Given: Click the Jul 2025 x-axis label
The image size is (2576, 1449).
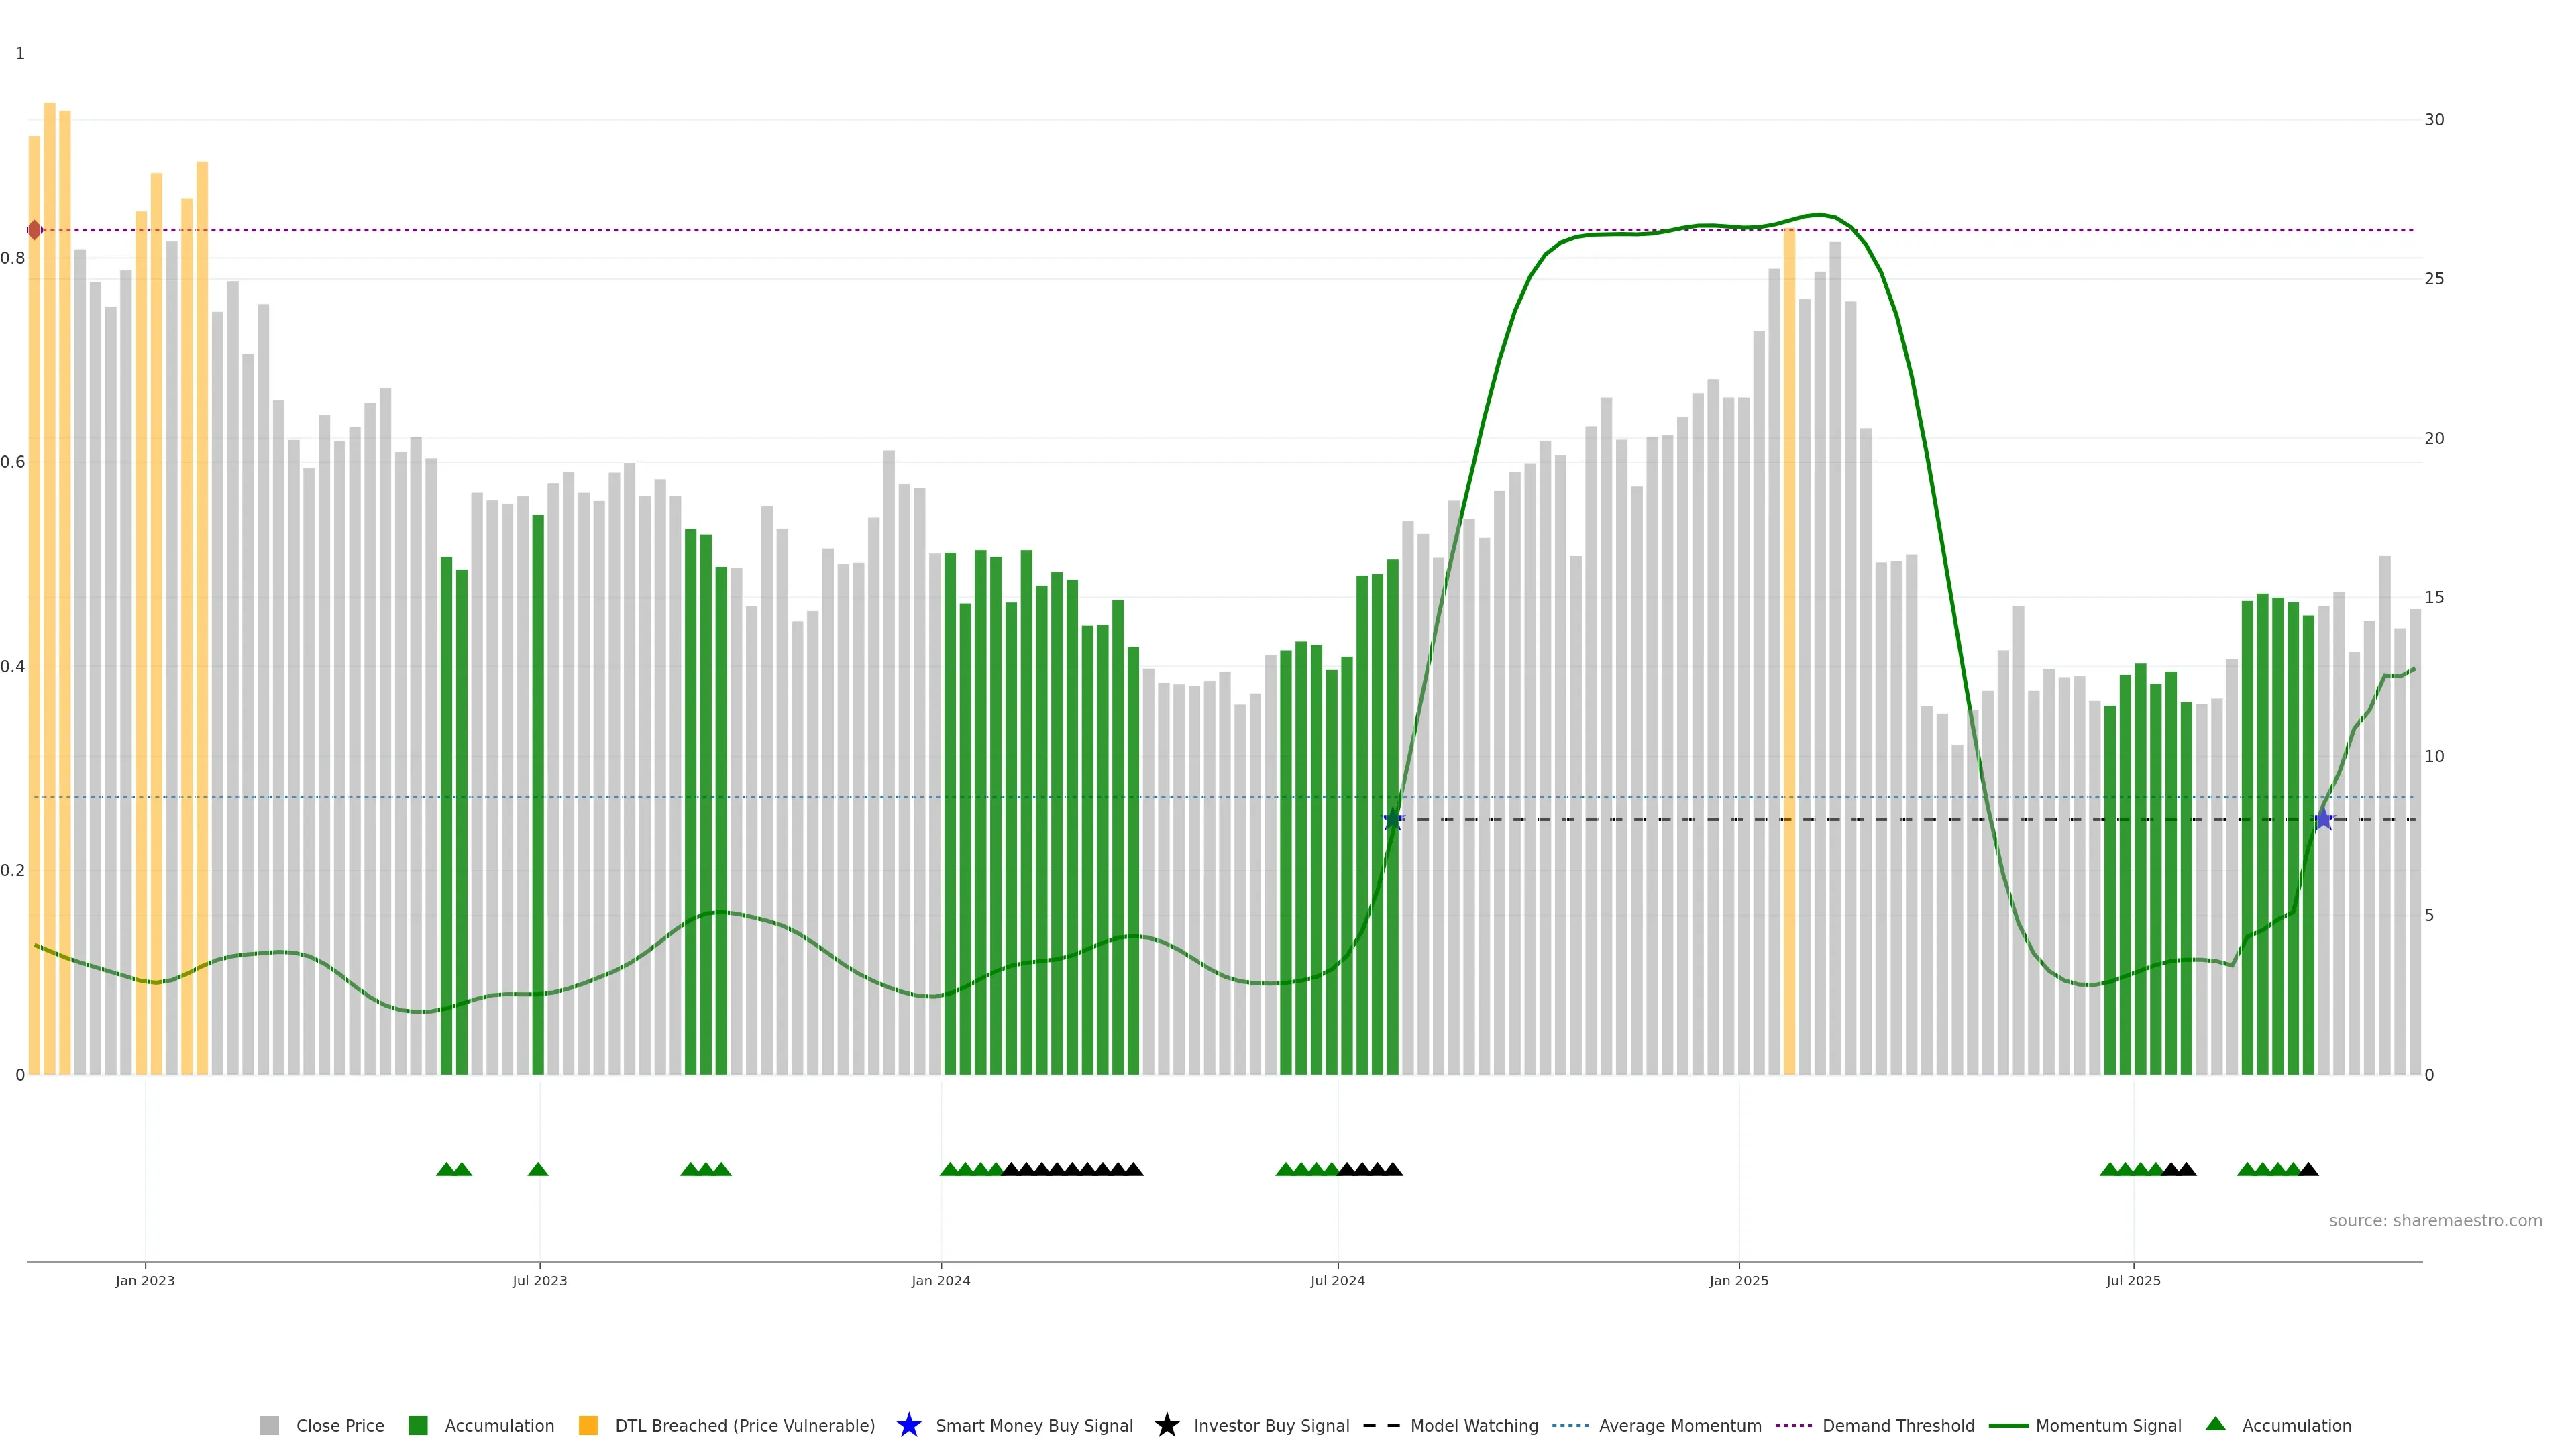Looking at the screenshot, I should coord(2133,1280).
